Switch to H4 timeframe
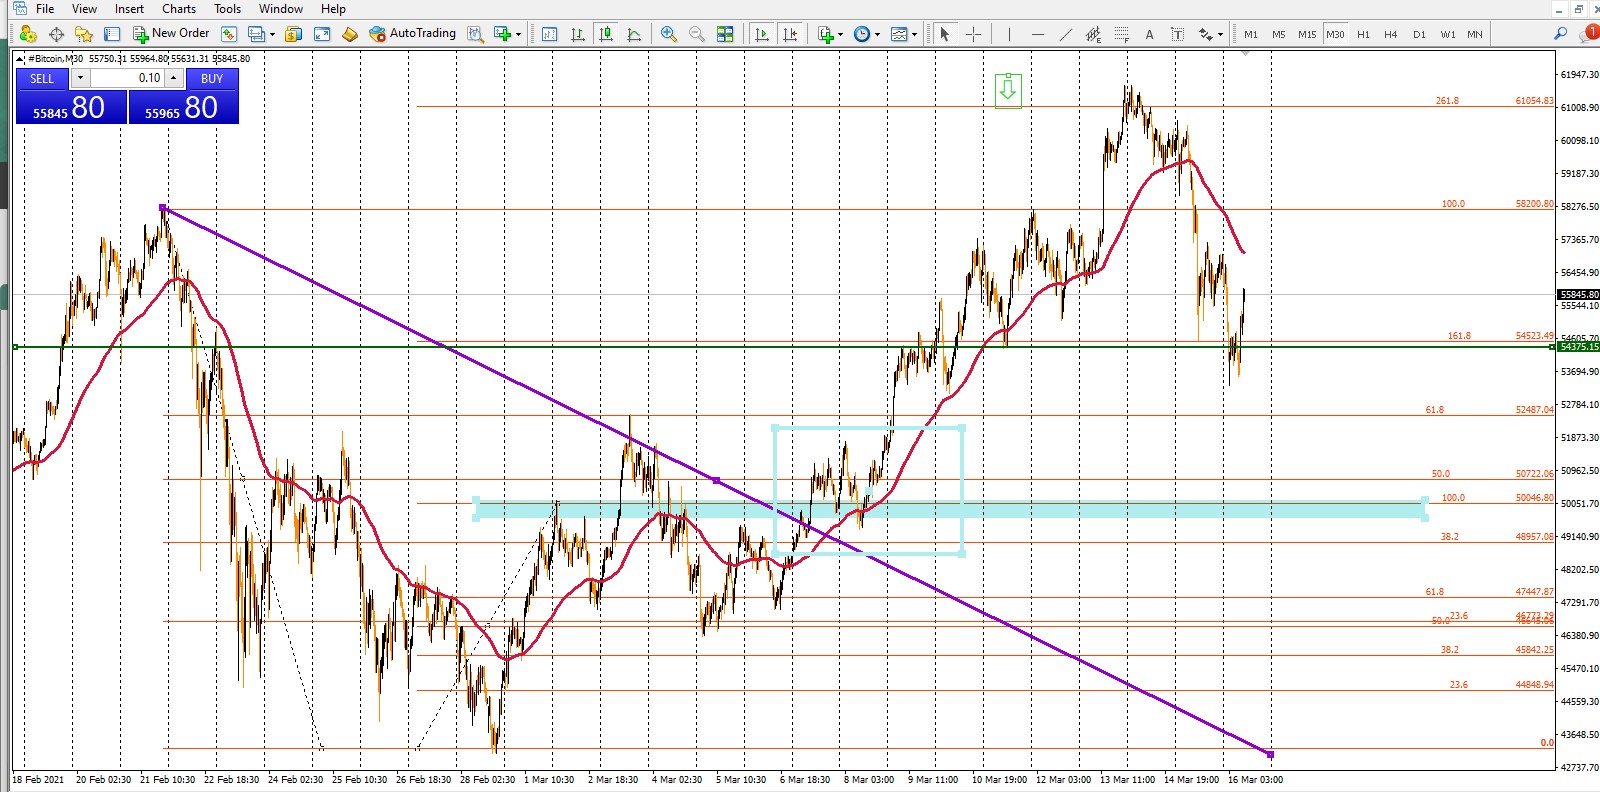This screenshot has width=1600, height=792. [1390, 34]
